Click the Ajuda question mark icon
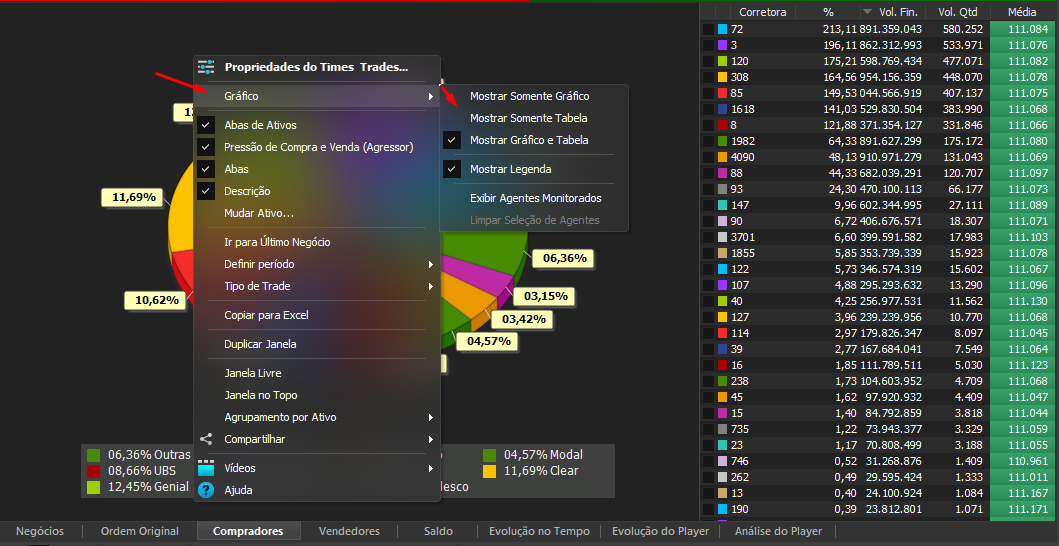 pos(206,490)
